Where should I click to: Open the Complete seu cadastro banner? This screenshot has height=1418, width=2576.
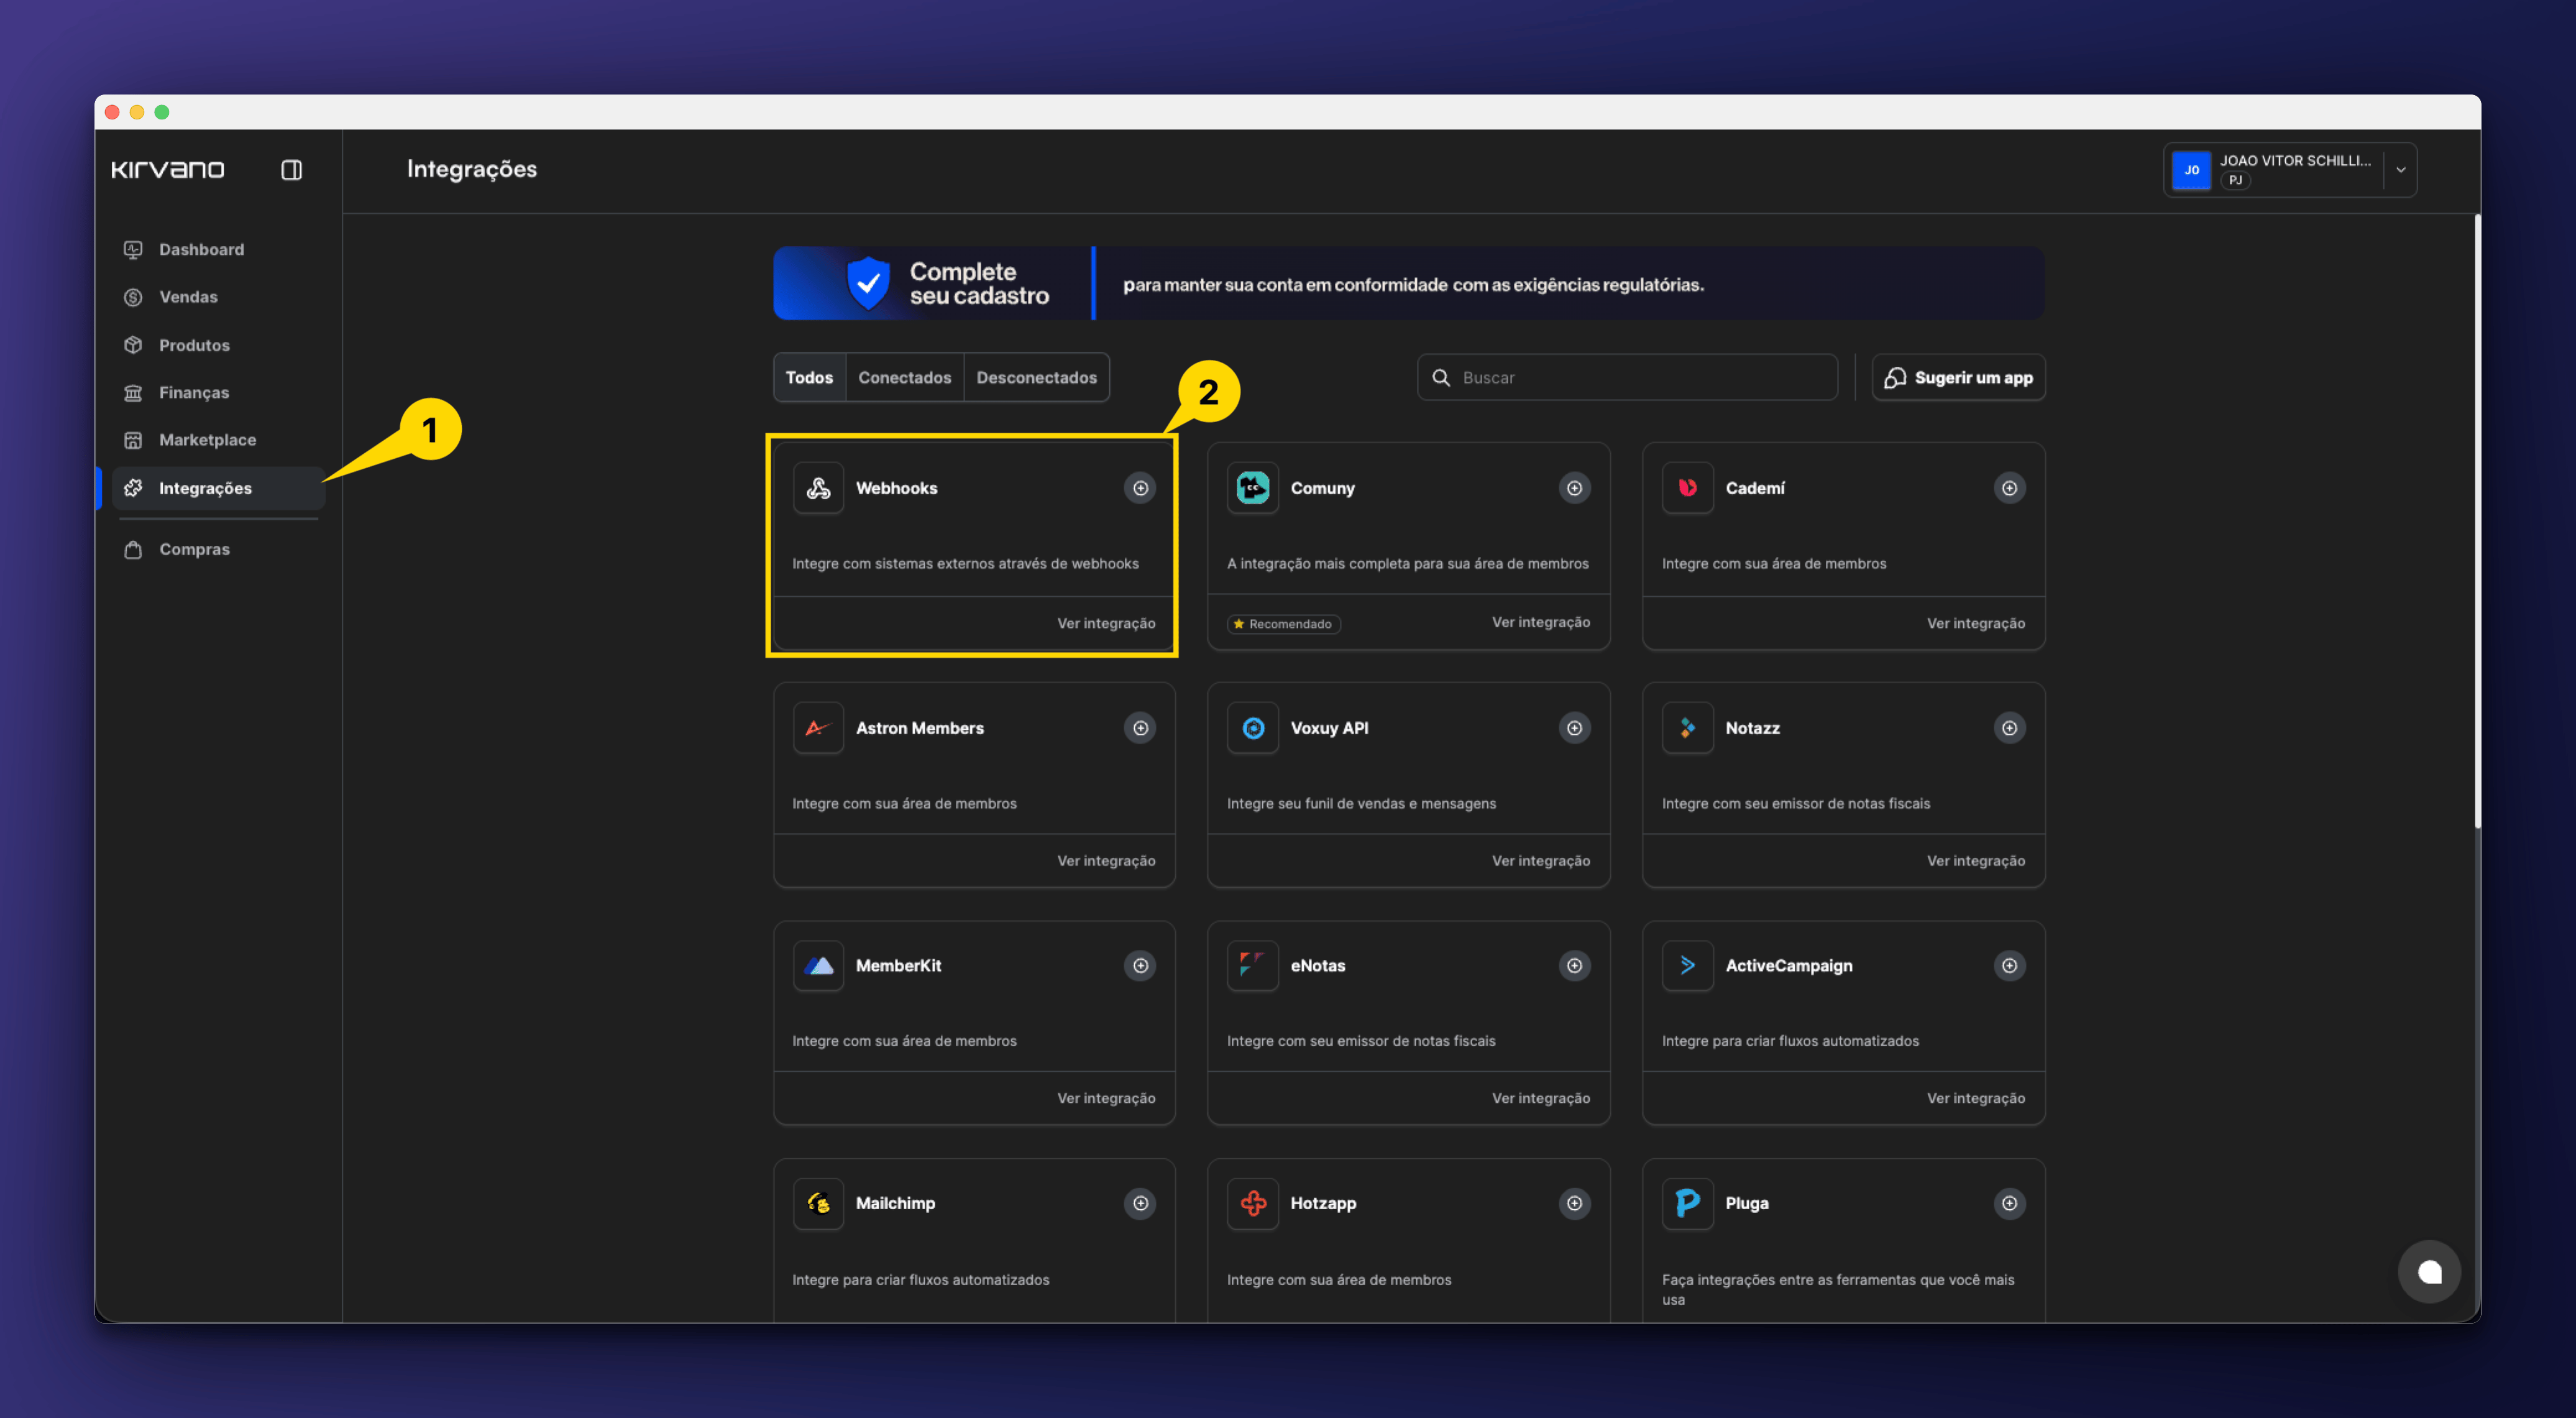1408,284
